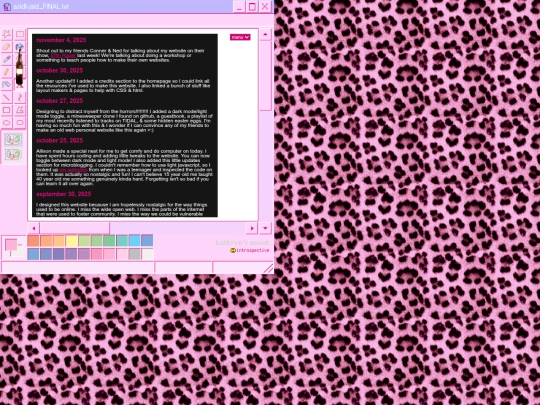Image resolution: width=540 pixels, height=405 pixels.
Task: Click the horizontal scrollbar thumb
Action: pos(75,228)
